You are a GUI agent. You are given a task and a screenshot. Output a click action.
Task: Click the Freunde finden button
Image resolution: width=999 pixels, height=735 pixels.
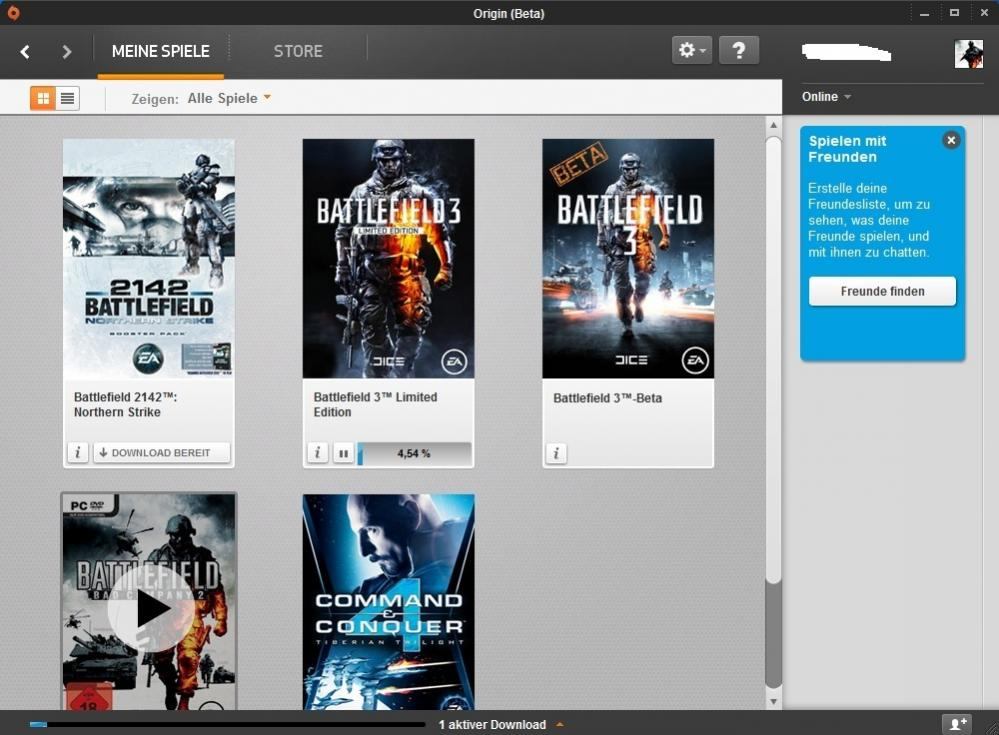[882, 291]
